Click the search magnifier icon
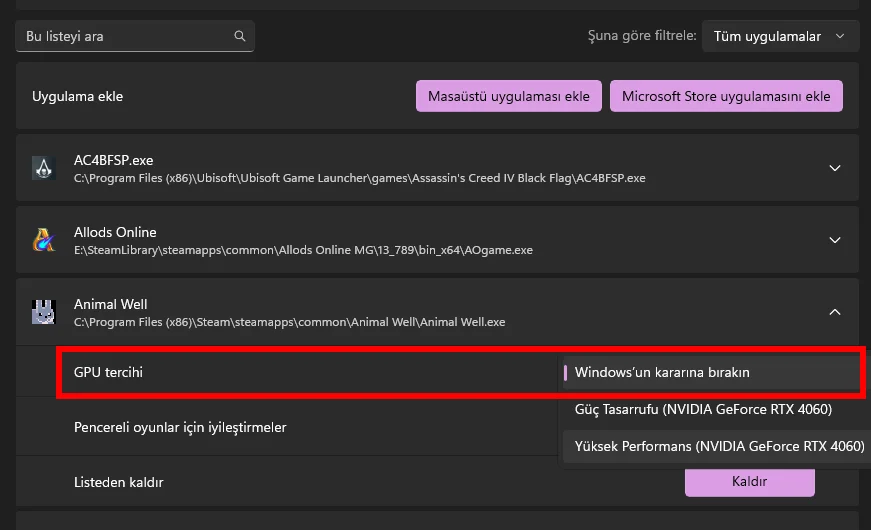 click(x=239, y=36)
